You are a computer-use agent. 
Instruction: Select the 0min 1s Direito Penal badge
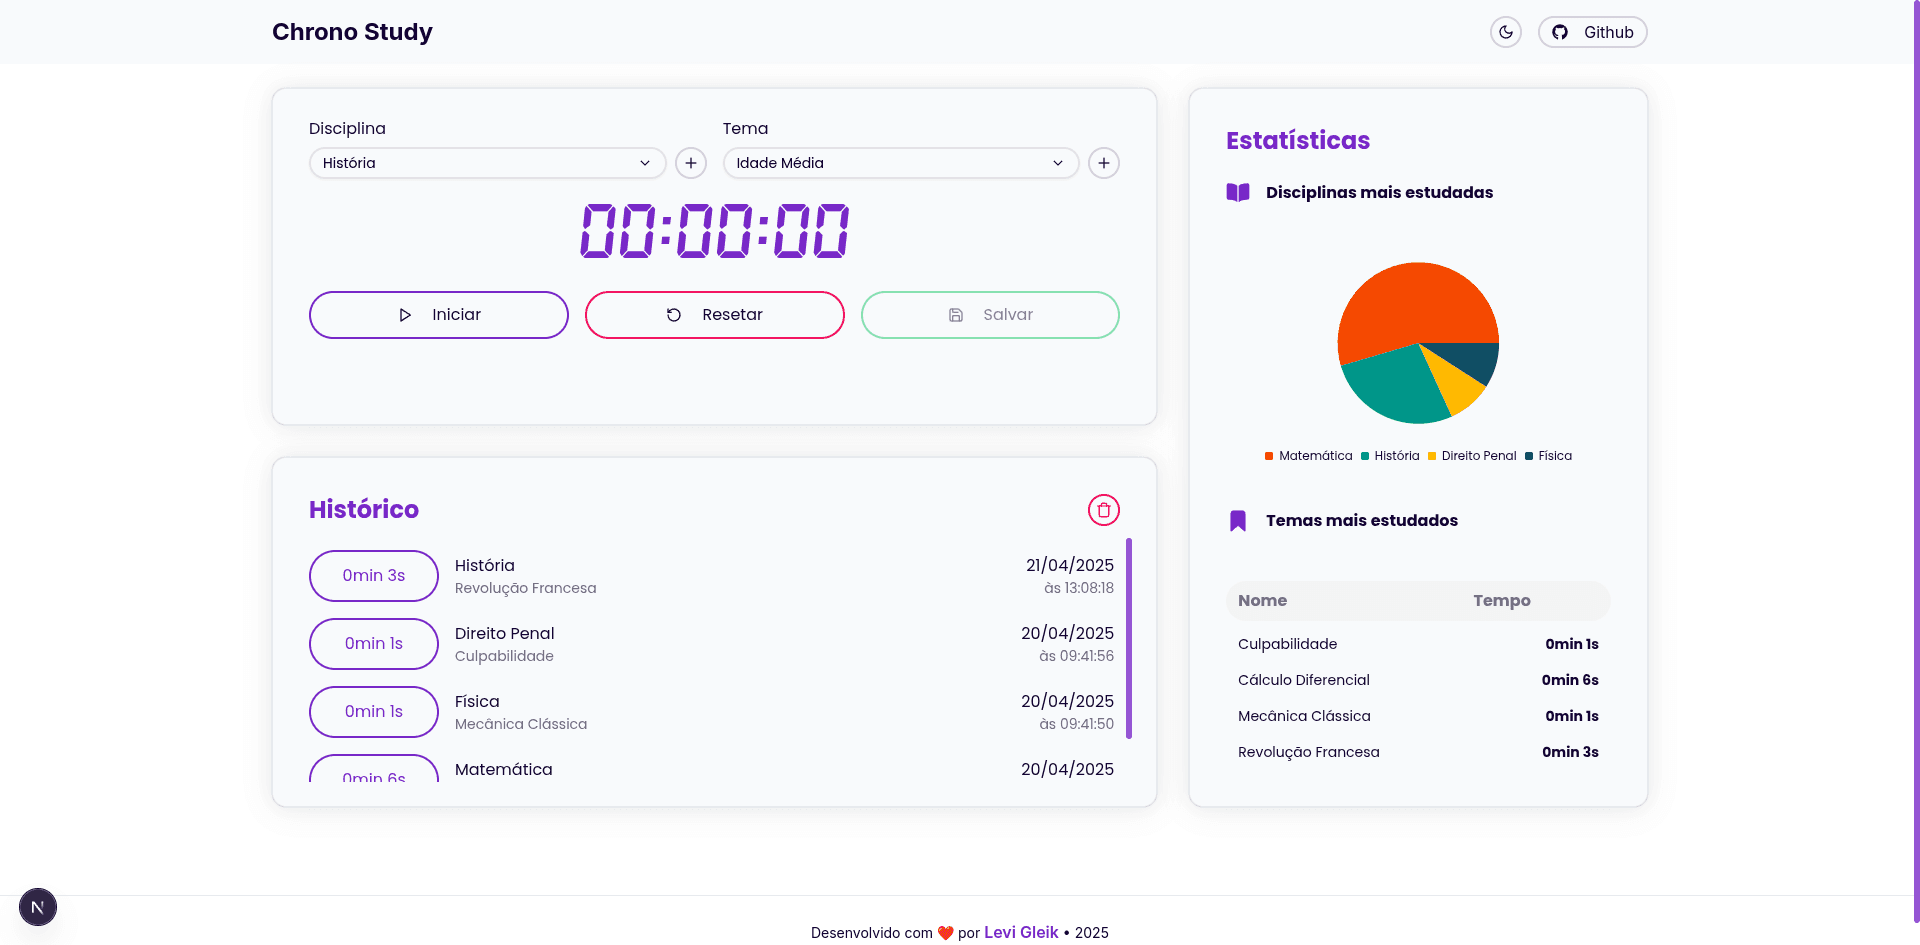(374, 644)
